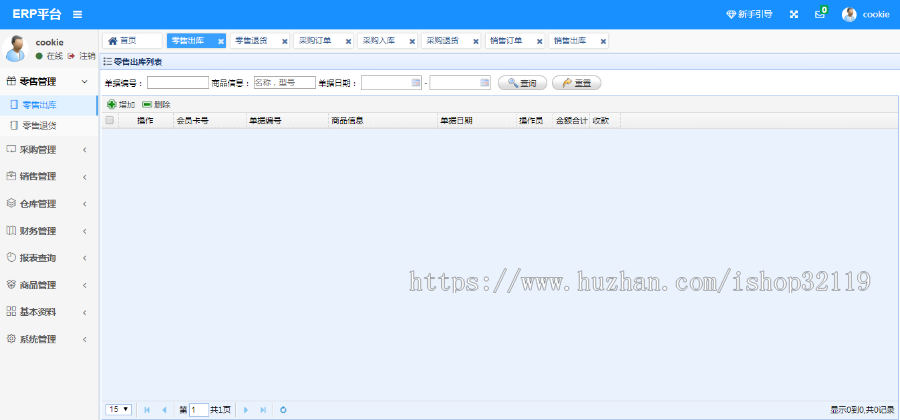Close the 采购订单 tab
Image resolution: width=900 pixels, height=420 pixels.
click(348, 41)
